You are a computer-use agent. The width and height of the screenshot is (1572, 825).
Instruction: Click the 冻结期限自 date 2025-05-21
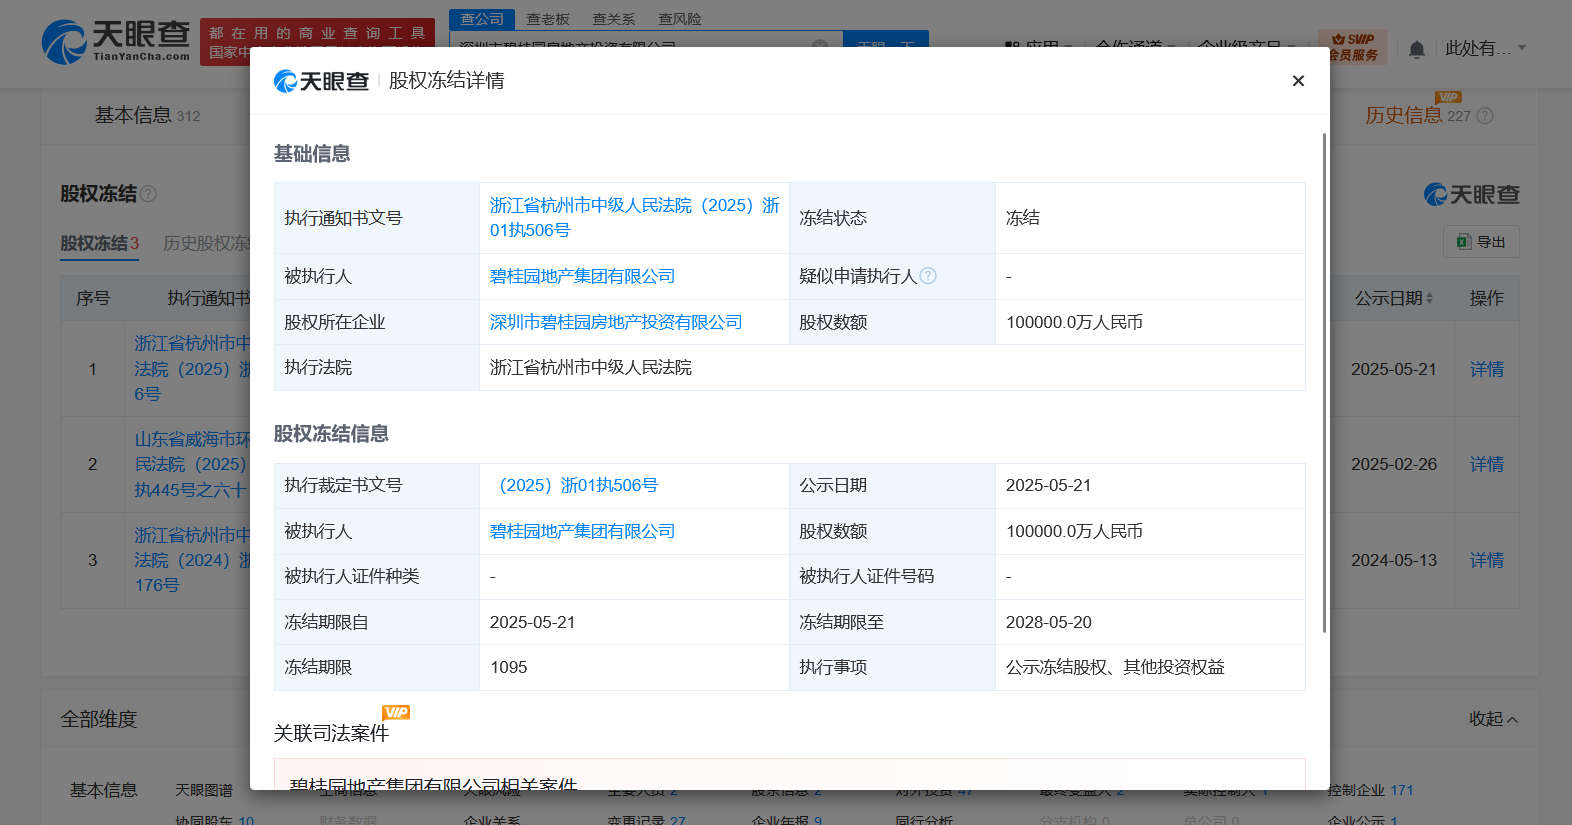[533, 622]
